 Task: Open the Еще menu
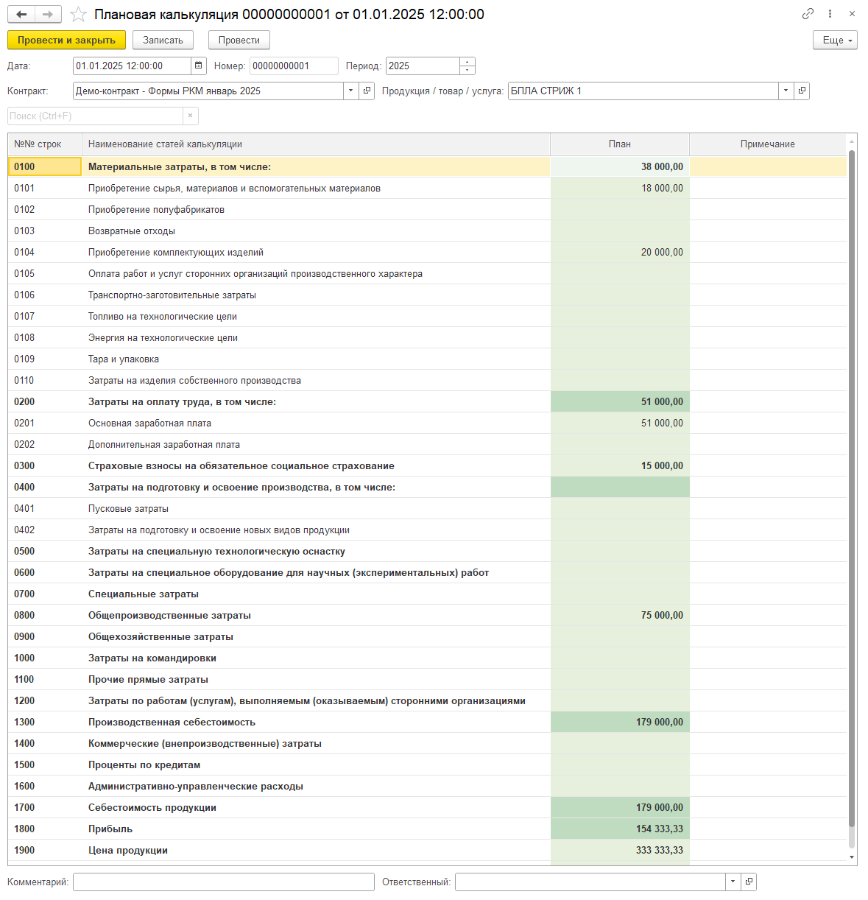tap(835, 40)
